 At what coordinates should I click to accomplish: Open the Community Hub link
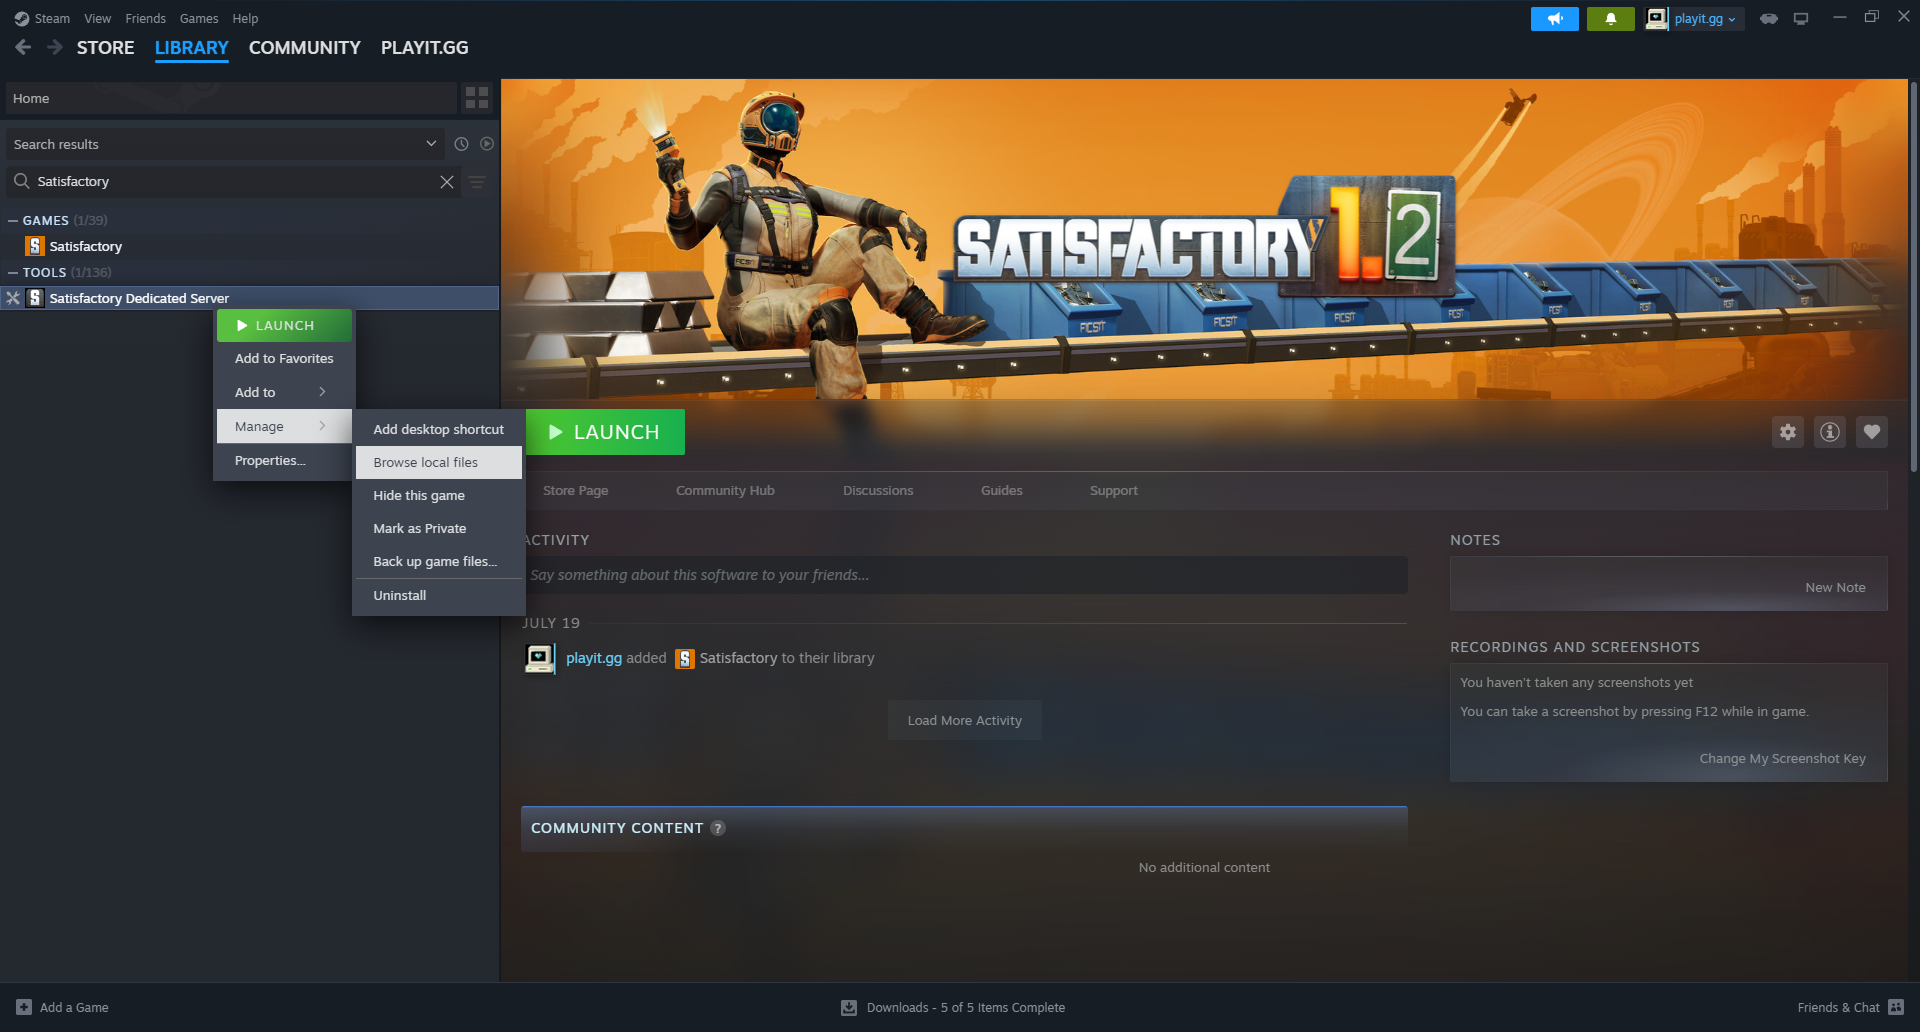point(725,491)
